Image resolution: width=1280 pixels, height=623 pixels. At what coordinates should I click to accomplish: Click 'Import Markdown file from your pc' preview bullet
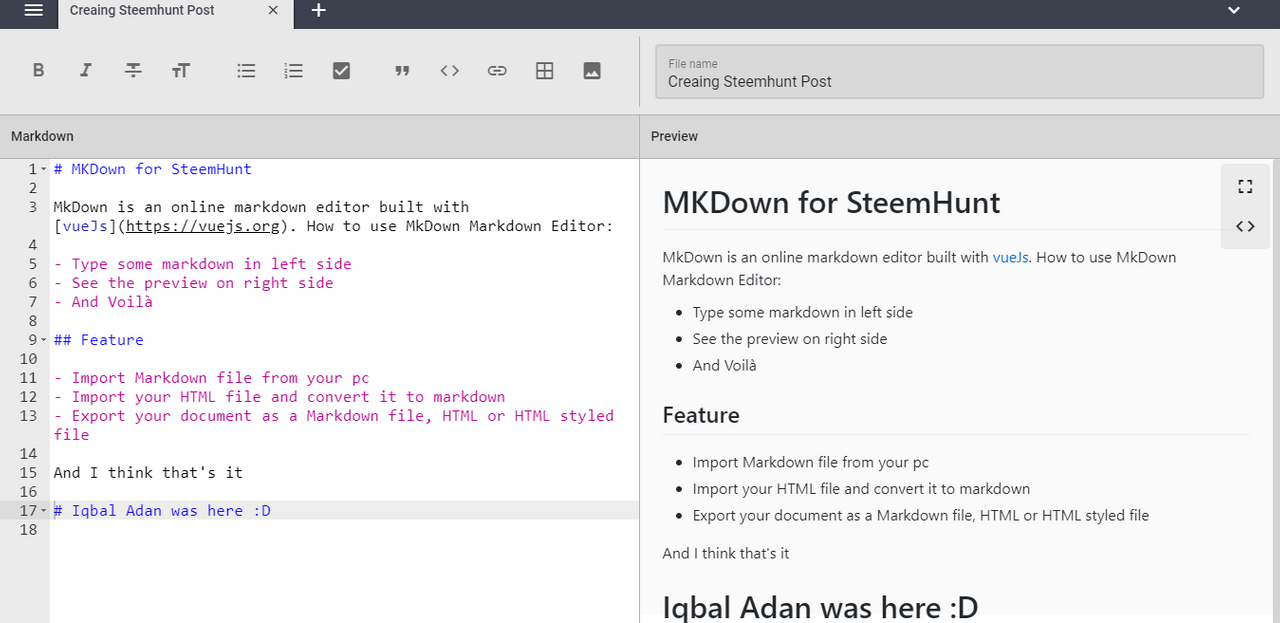click(x=811, y=462)
